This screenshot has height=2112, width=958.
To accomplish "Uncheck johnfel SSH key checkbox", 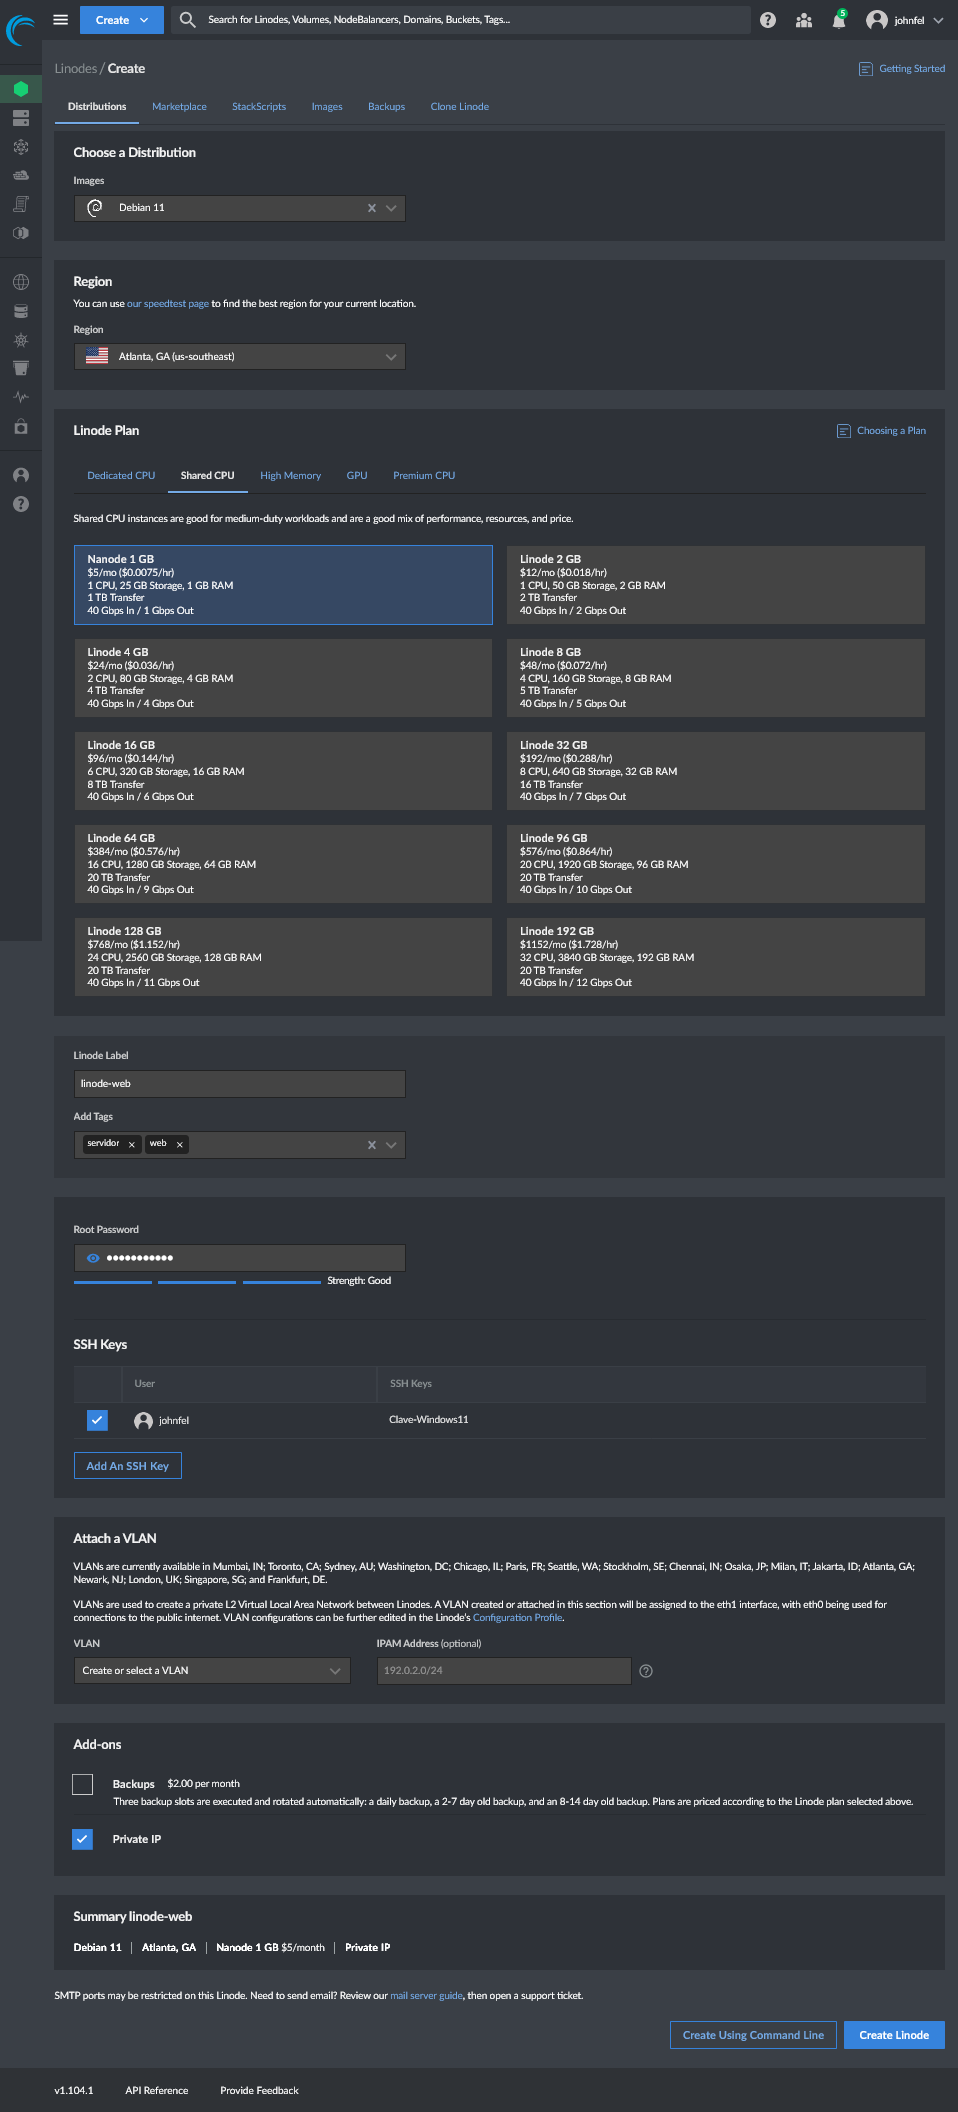I will tap(97, 1420).
